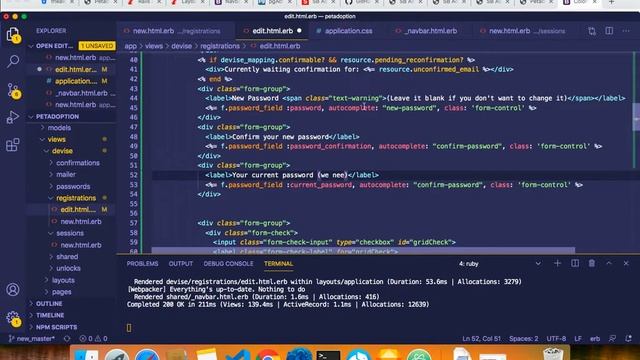This screenshot has height=360, width=640.
Task: Kill the terminal with trash icon
Action: (x=592, y=264)
